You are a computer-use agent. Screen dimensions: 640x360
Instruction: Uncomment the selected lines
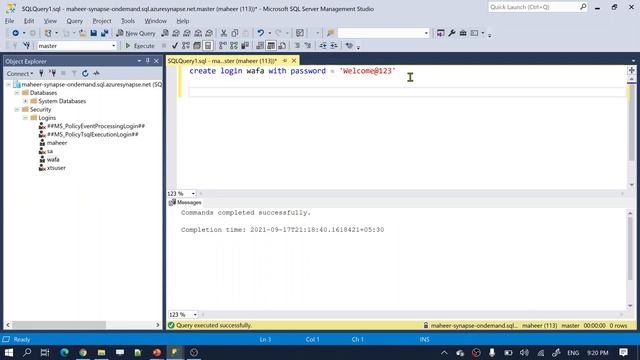coord(308,46)
